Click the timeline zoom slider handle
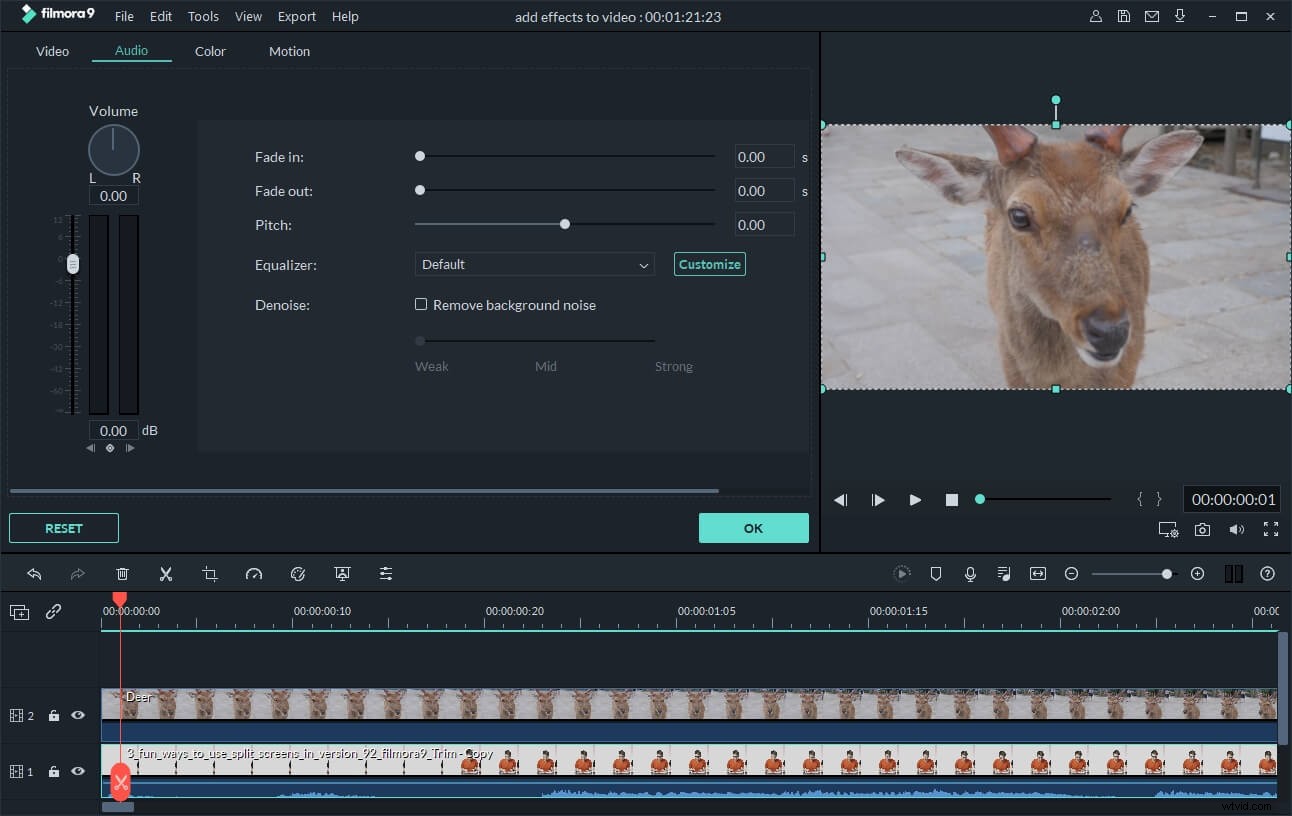 1166,573
